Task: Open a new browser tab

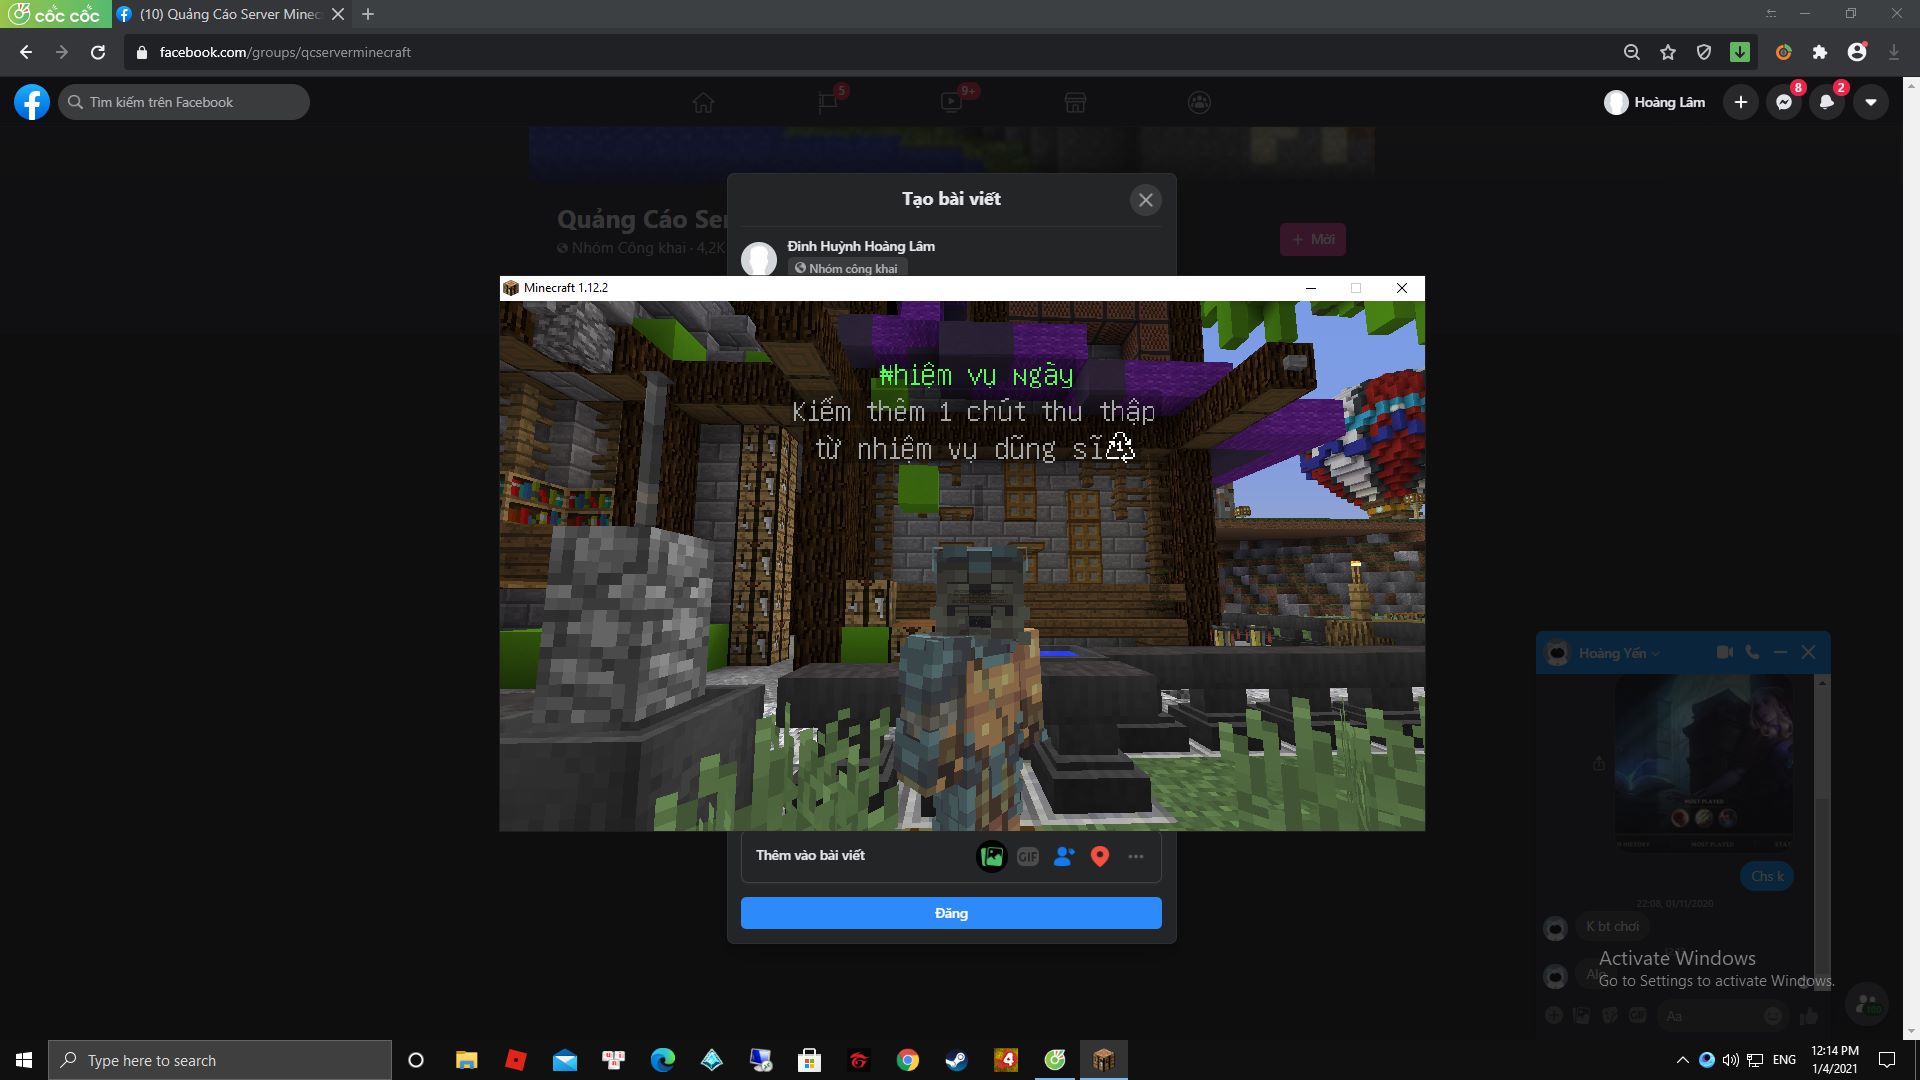Action: tap(368, 14)
